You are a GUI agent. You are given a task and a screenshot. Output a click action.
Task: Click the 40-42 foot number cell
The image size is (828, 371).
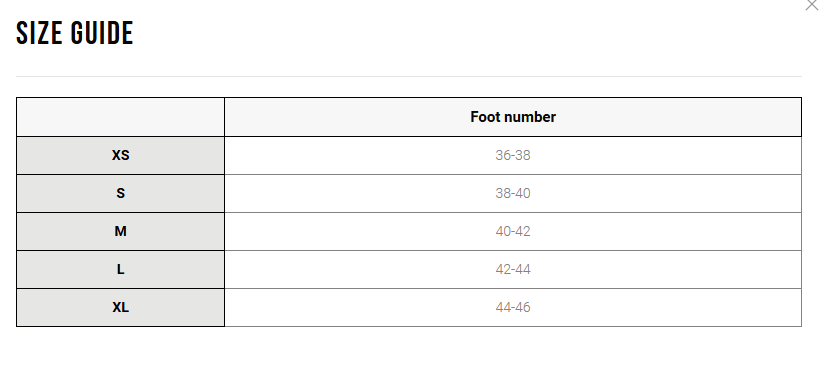[x=513, y=231]
